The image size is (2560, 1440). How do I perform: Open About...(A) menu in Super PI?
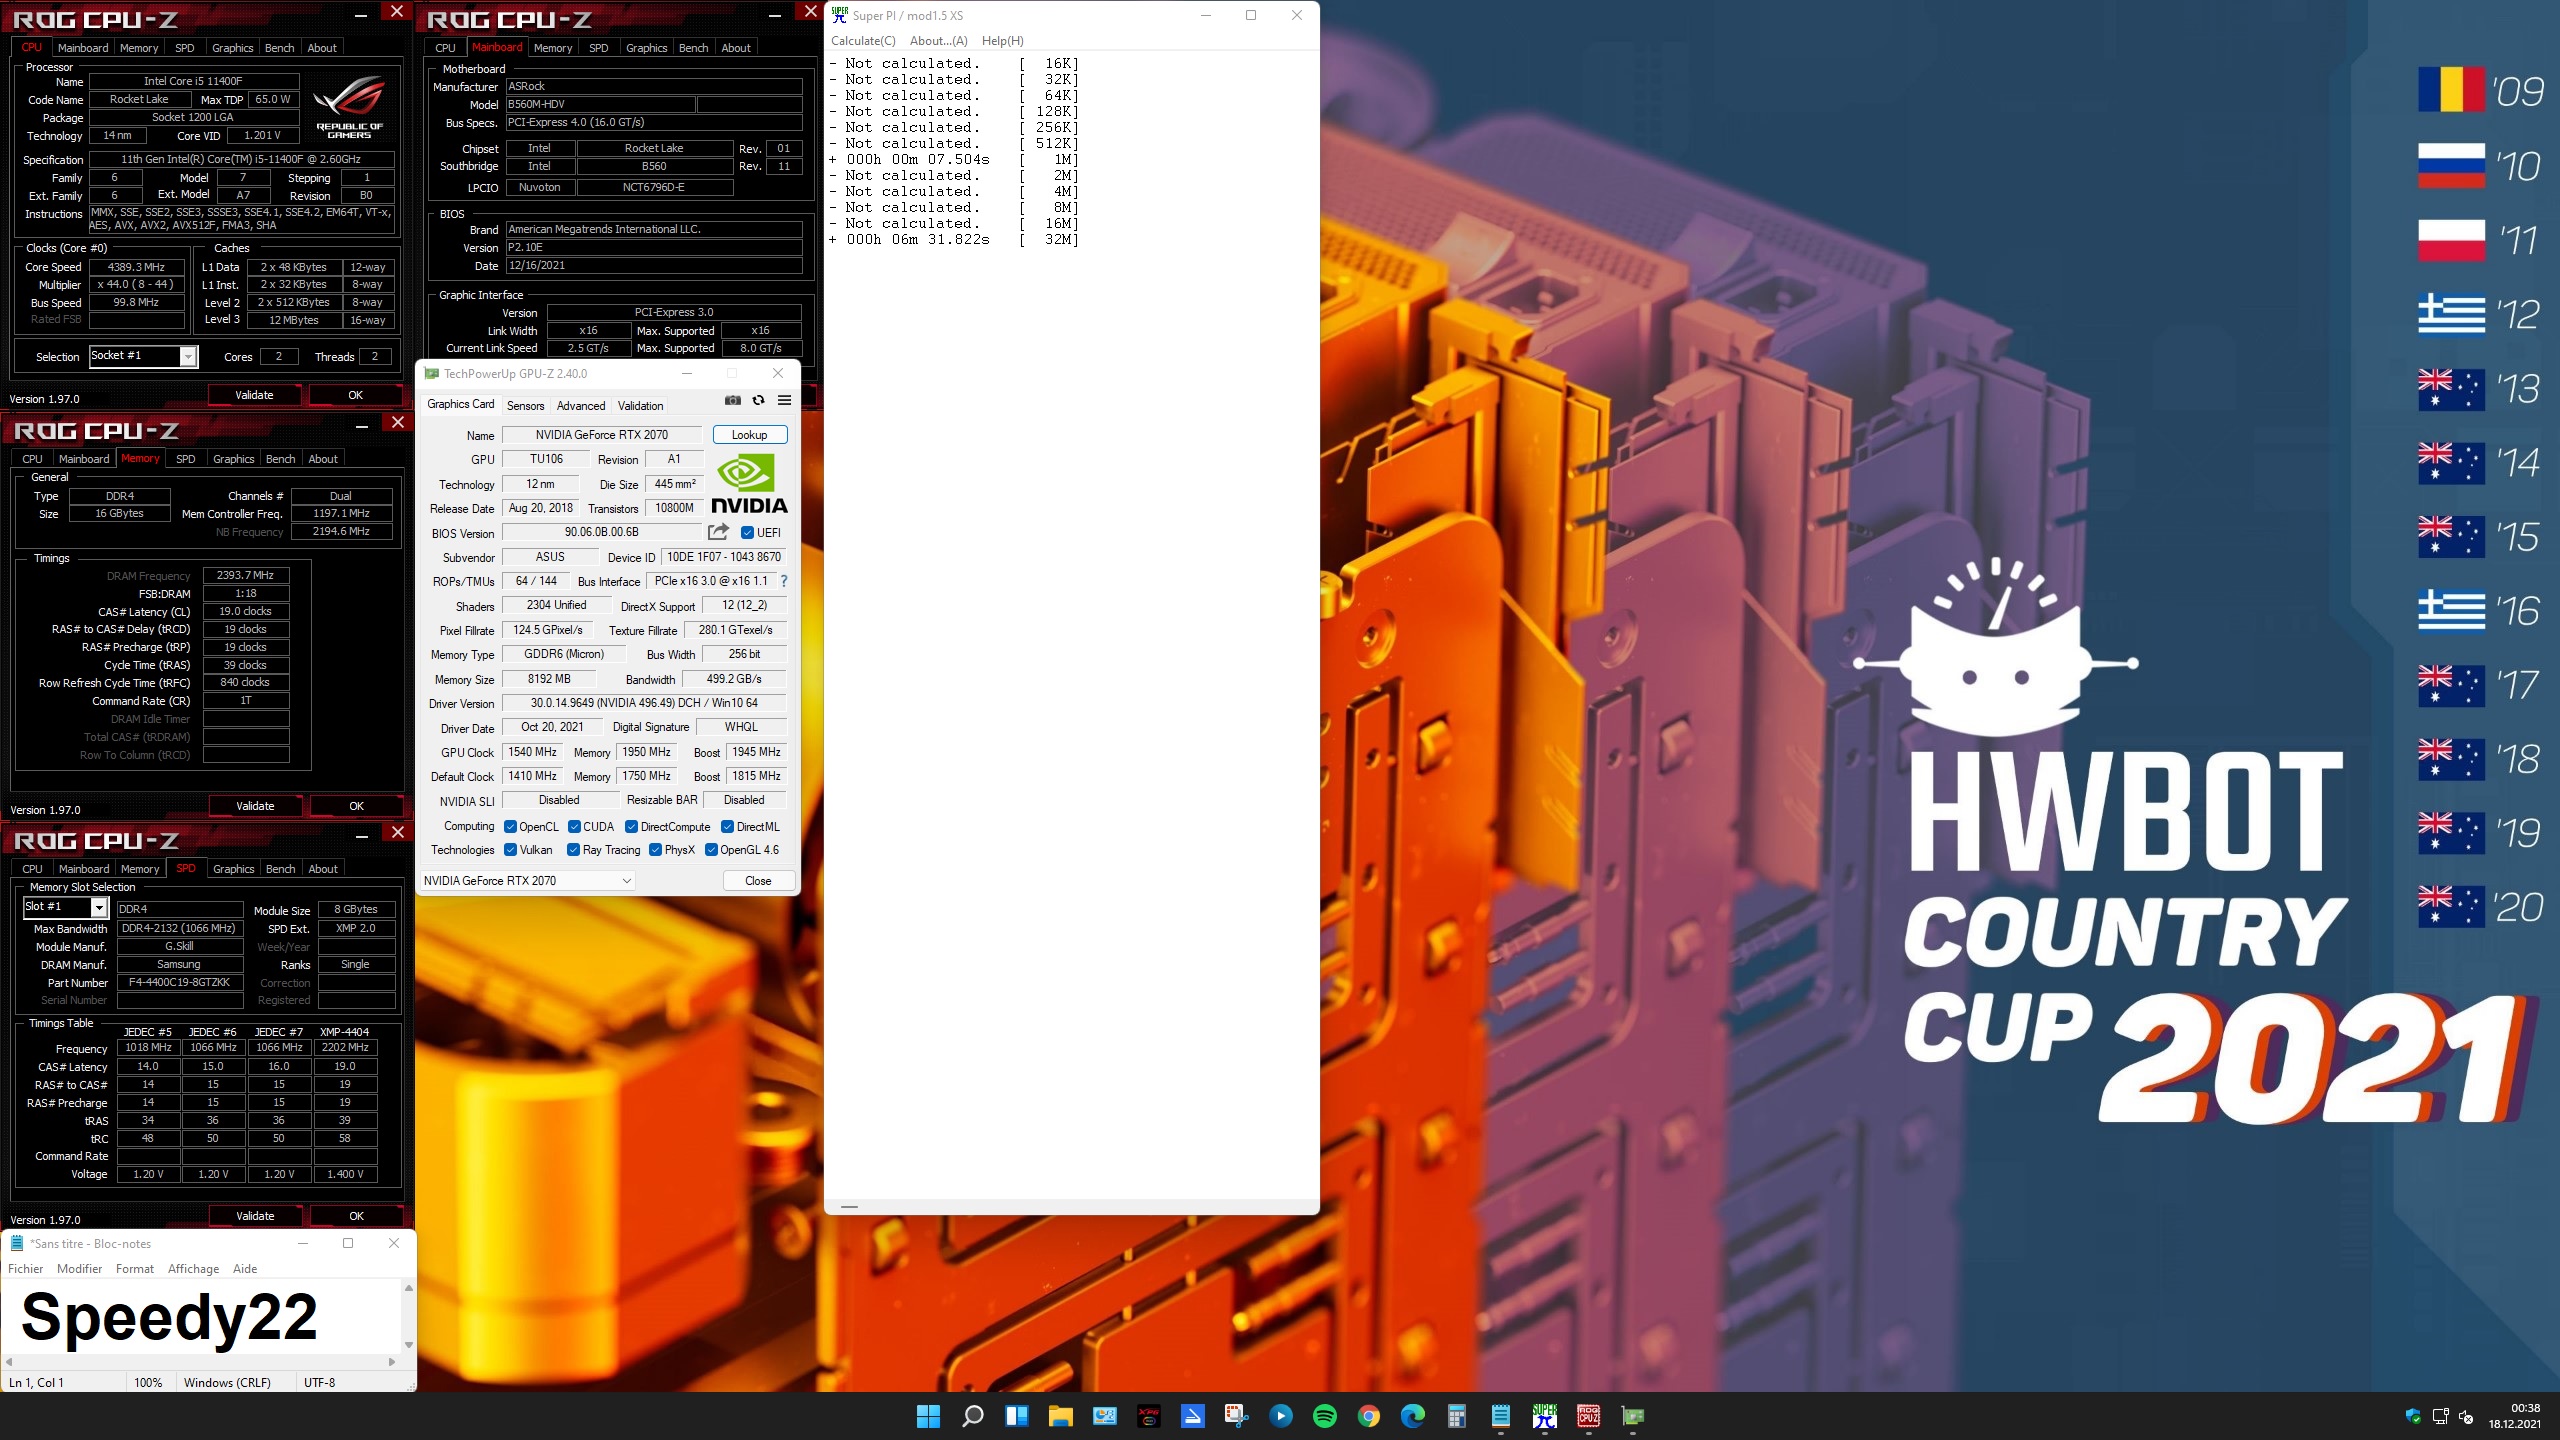(x=938, y=41)
